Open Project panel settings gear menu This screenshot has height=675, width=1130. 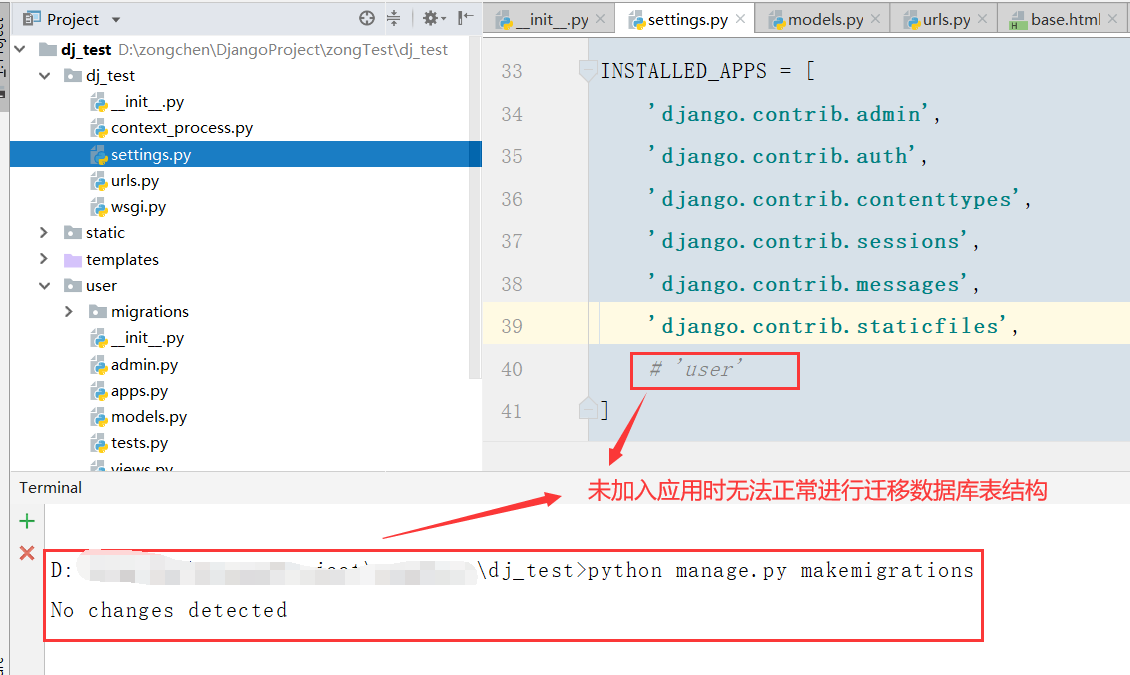(433, 18)
